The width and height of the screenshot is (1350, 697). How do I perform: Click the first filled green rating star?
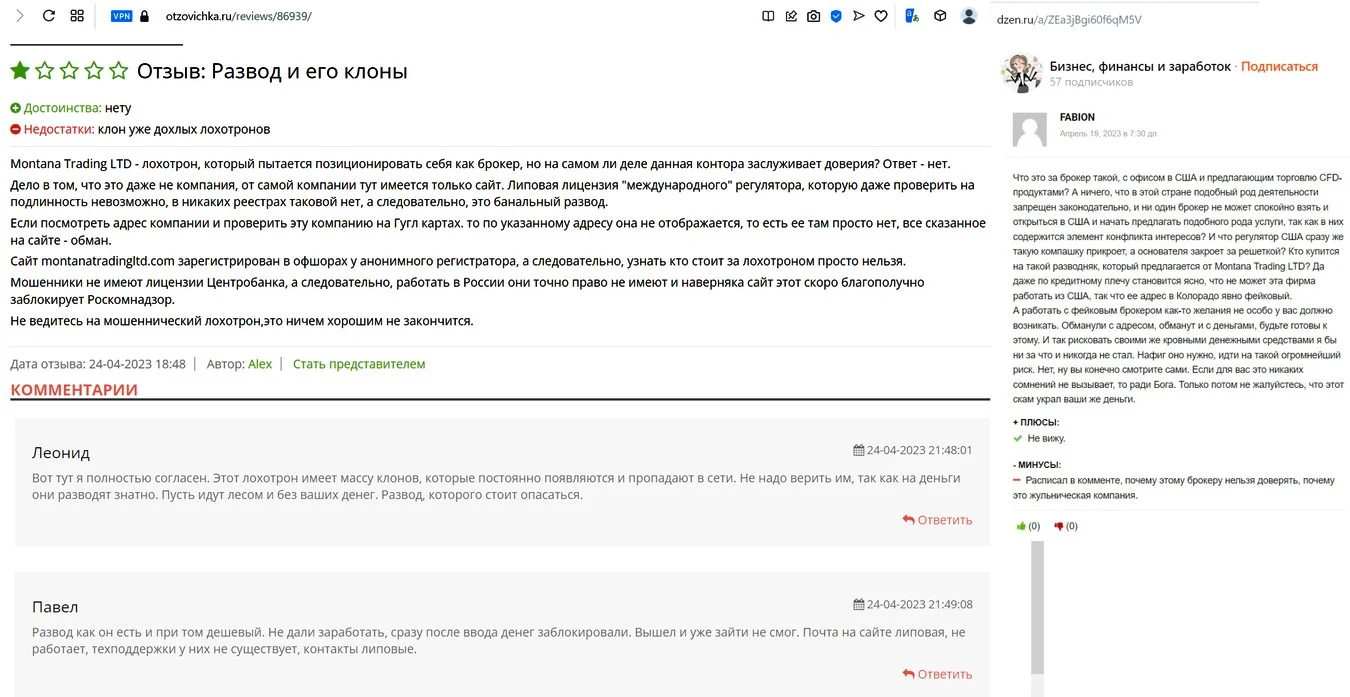click(x=20, y=71)
